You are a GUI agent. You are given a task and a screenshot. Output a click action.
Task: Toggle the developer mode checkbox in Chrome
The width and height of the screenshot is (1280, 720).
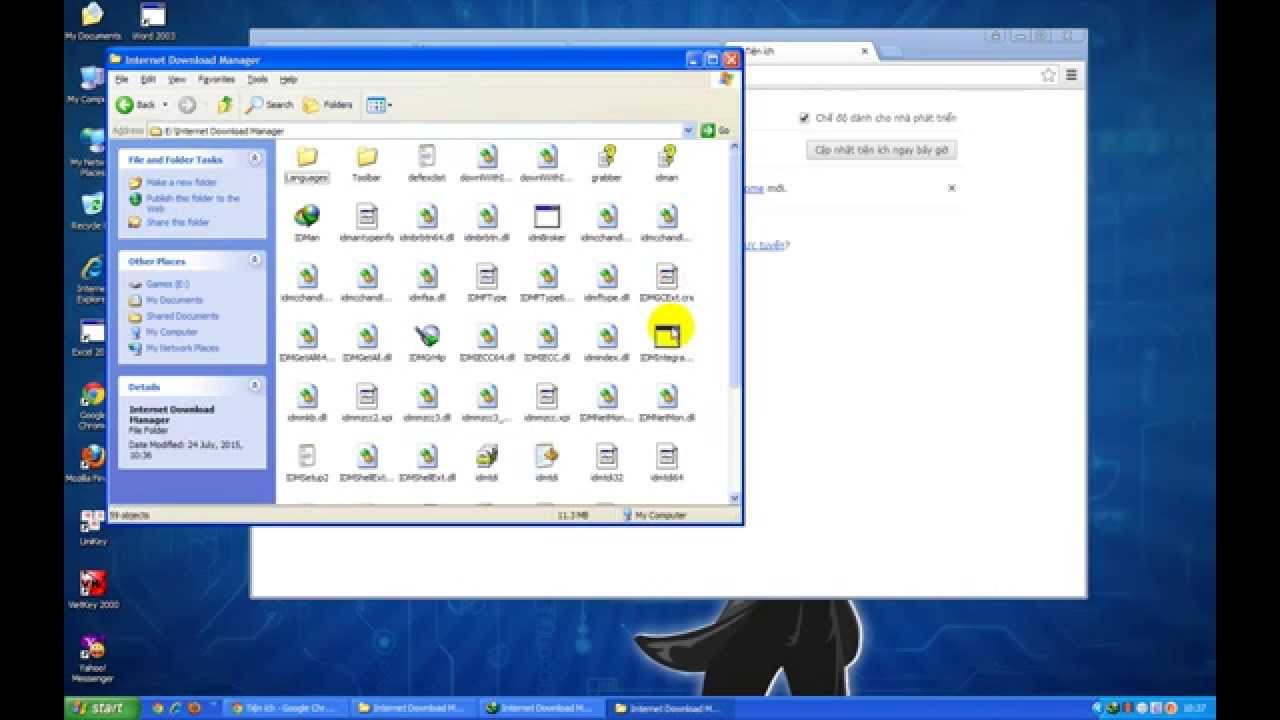click(804, 118)
